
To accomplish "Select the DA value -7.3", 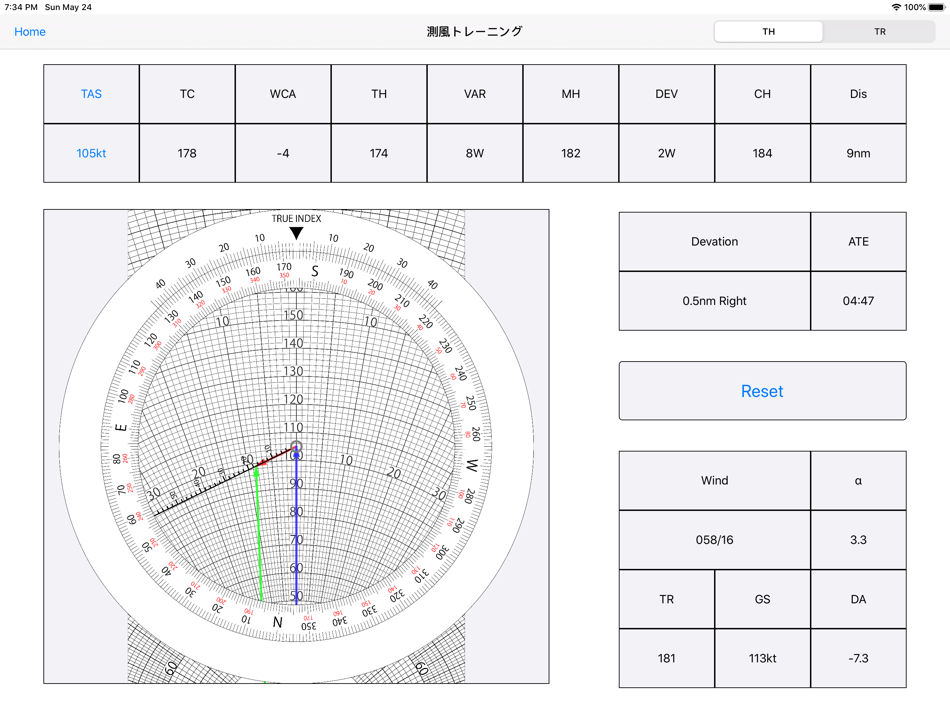I will point(859,658).
